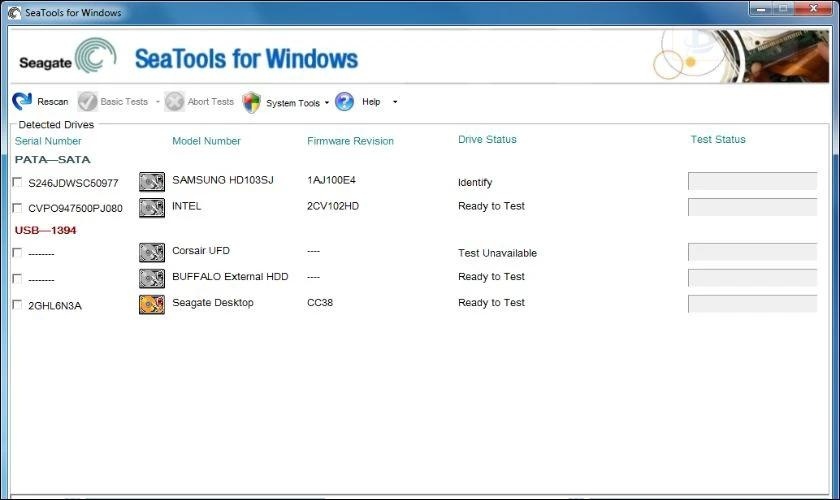Enable the checkbox for drive 2GHL6N3A
The image size is (840, 500).
(x=17, y=304)
